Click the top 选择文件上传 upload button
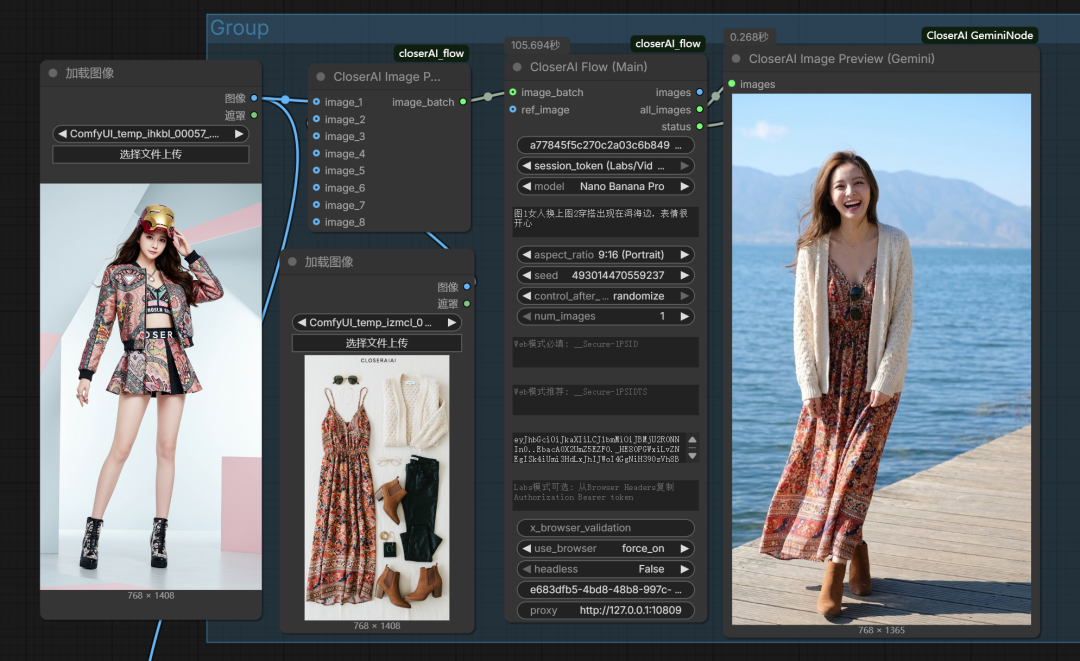This screenshot has width=1080, height=661. click(x=150, y=155)
